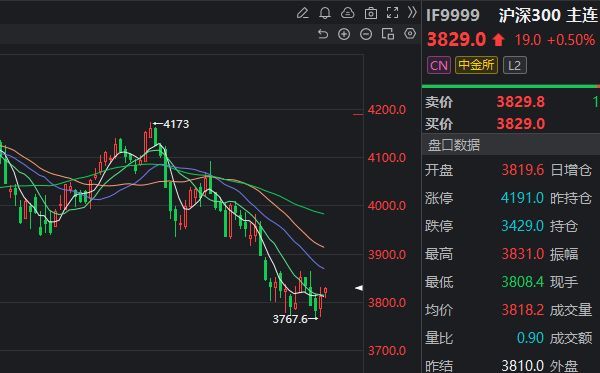This screenshot has width=600, height=373.
Task: Open the price alert bell icon
Action: 325,13
